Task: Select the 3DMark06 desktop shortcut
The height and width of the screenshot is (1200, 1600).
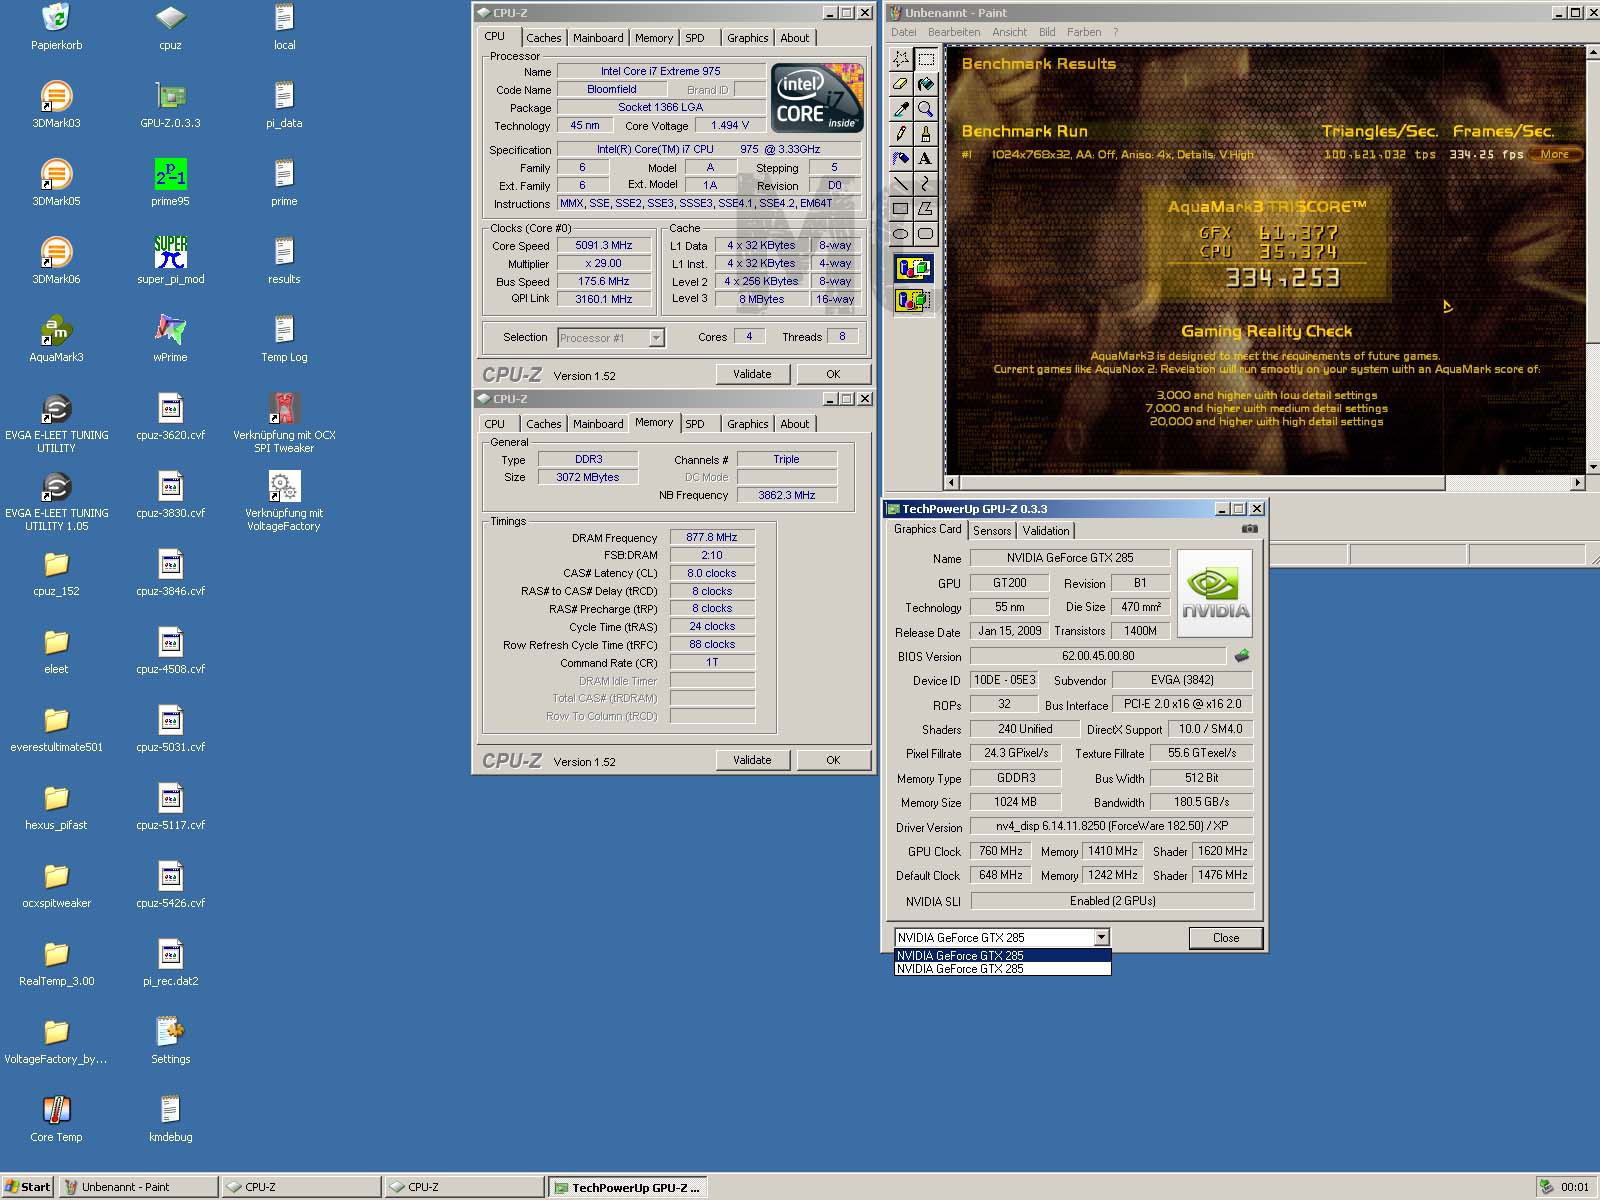Action: 57,261
